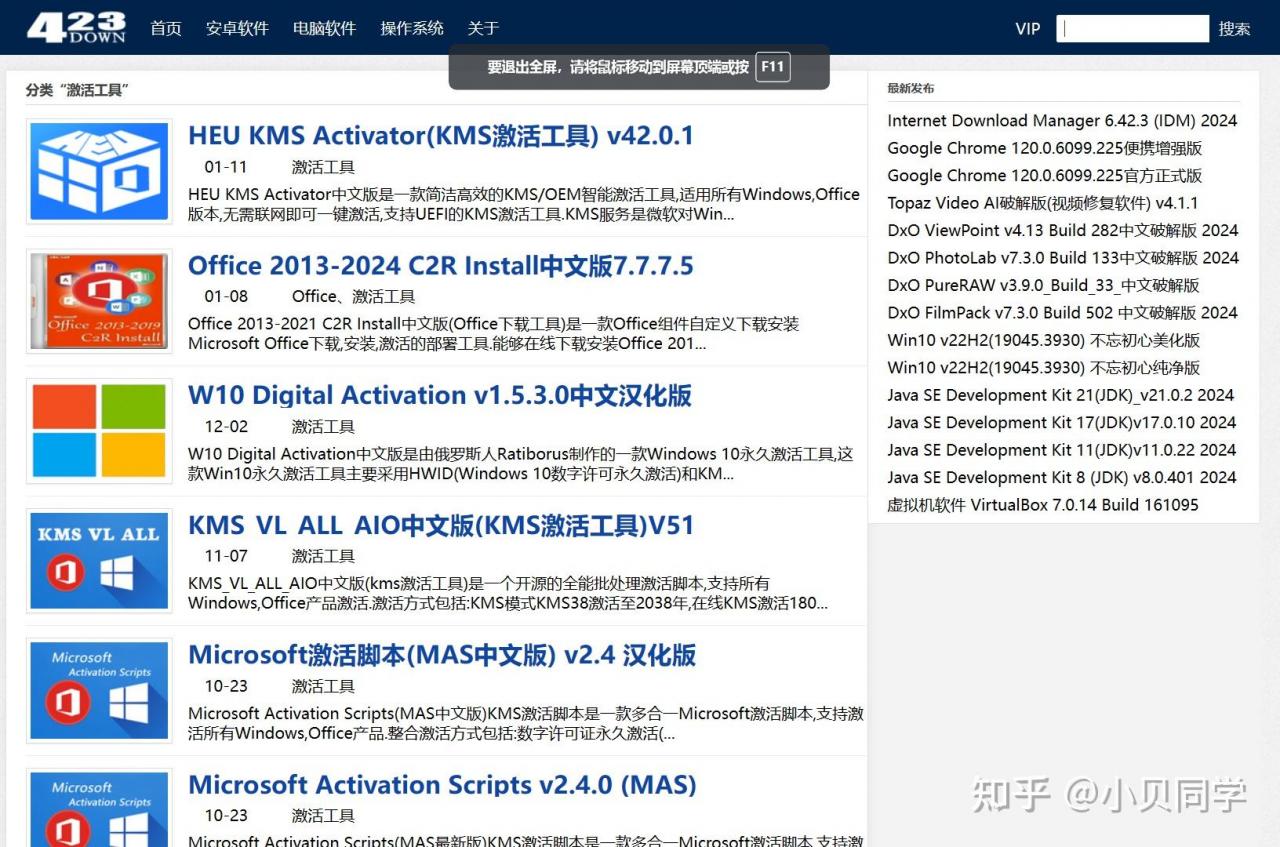Open 虚拟机软件 VirtualBox 7.0.14 Build 161095 link
Screen dimensions: 1280x847
point(1042,505)
